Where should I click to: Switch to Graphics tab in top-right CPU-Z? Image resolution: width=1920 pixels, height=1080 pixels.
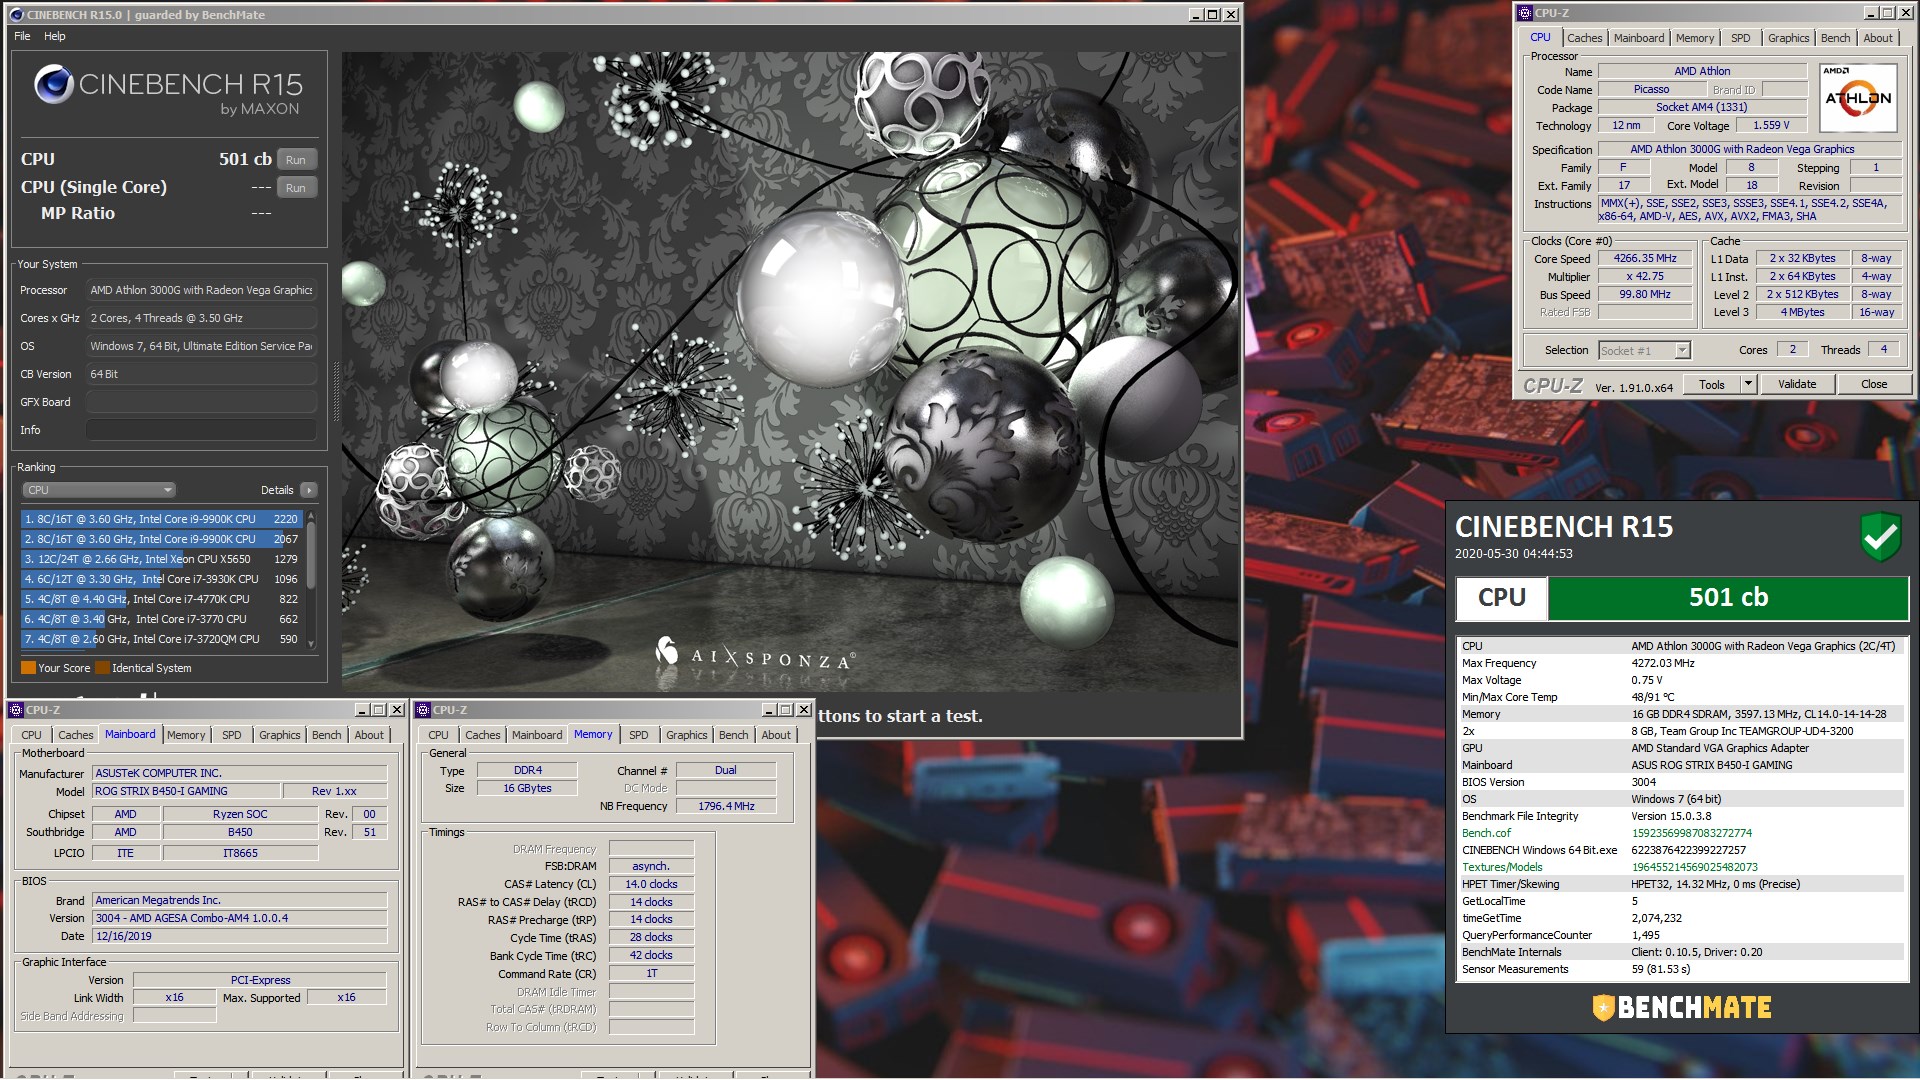[x=1788, y=38]
